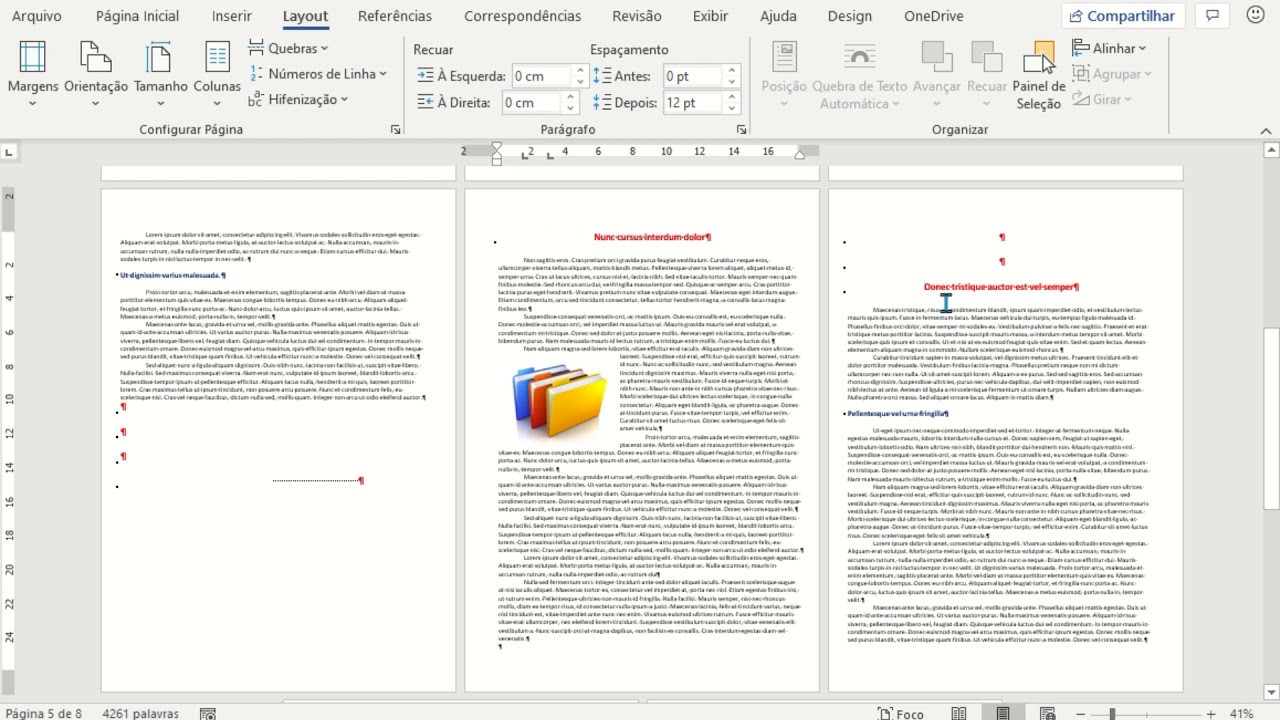Image resolution: width=1280 pixels, height=720 pixels.
Task: Switch to Layout de Impressão view
Action: [1003, 713]
